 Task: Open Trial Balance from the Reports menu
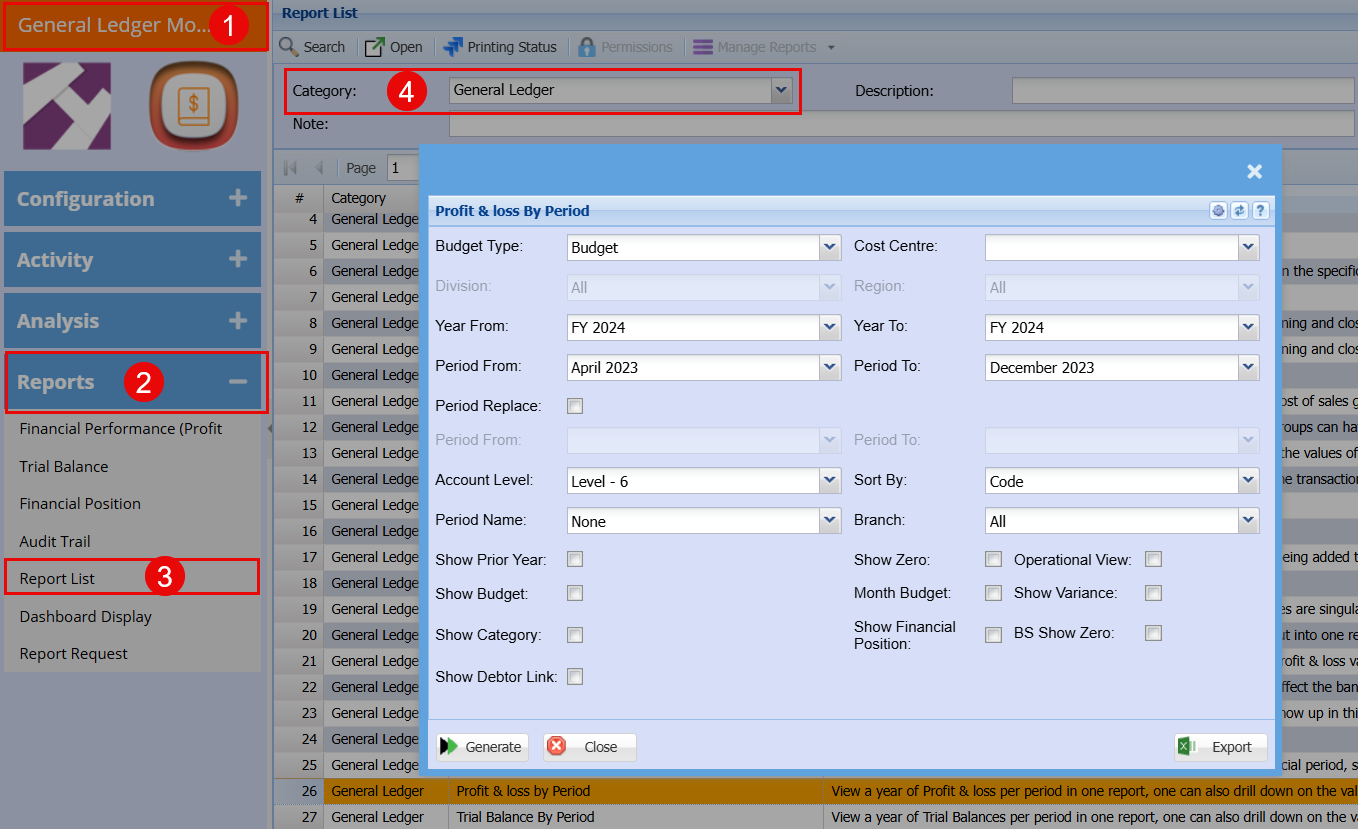[64, 466]
